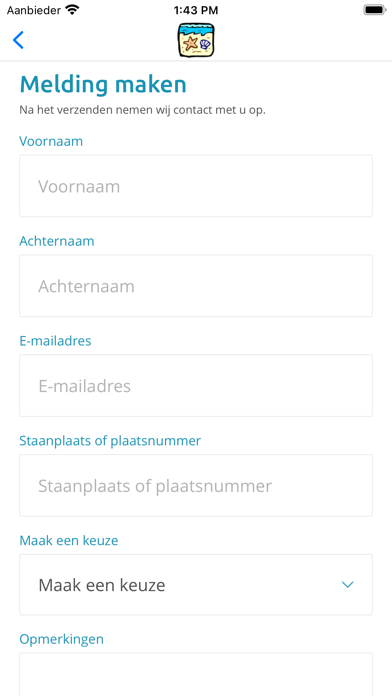The width and height of the screenshot is (392, 696).
Task: Tap the blue back arrow
Action: 18,40
